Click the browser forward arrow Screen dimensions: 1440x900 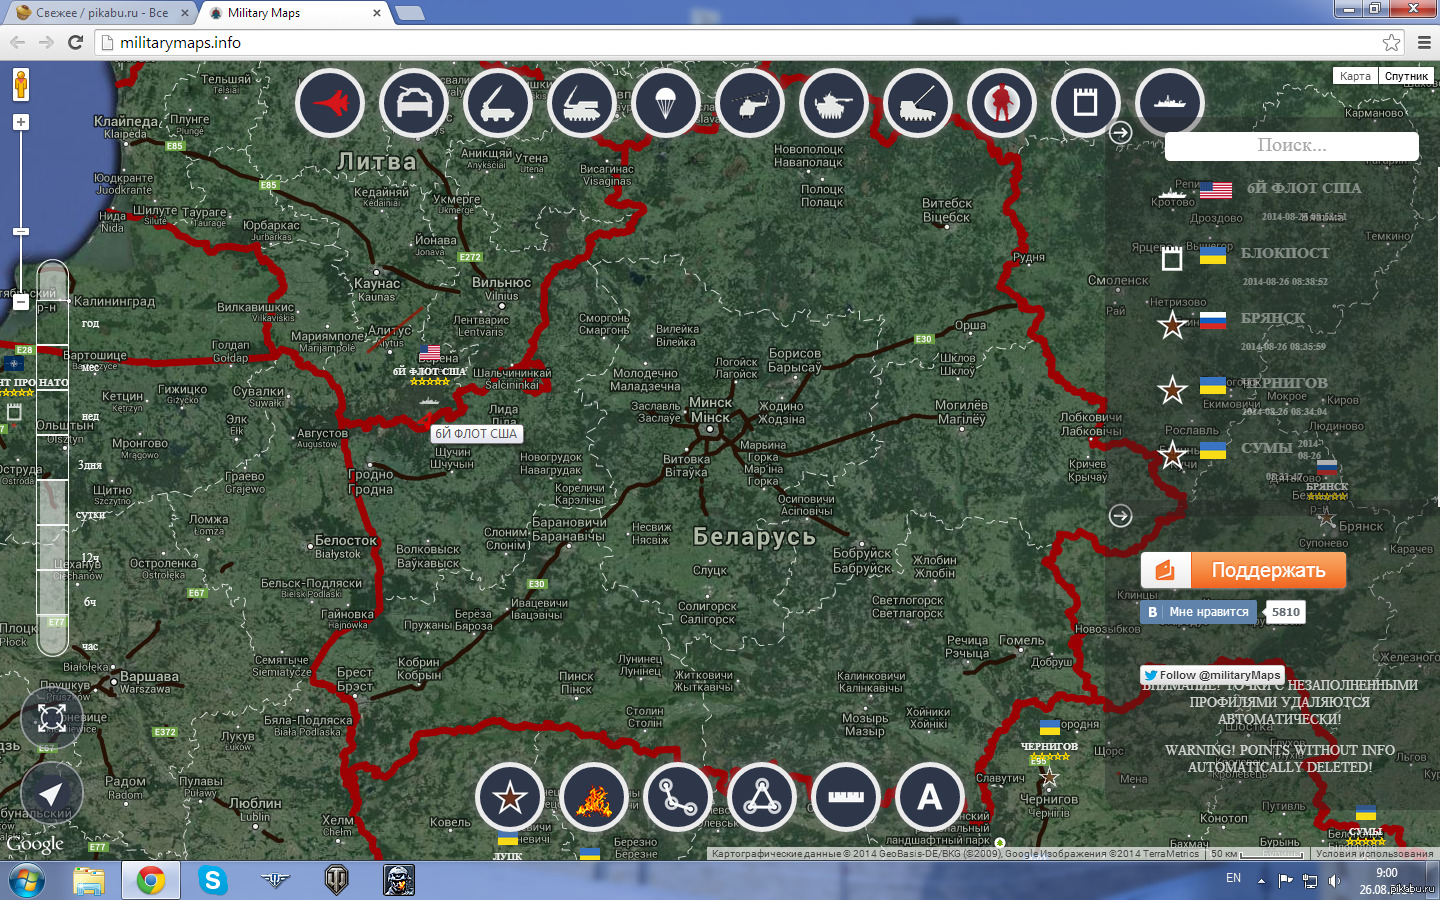pos(46,42)
